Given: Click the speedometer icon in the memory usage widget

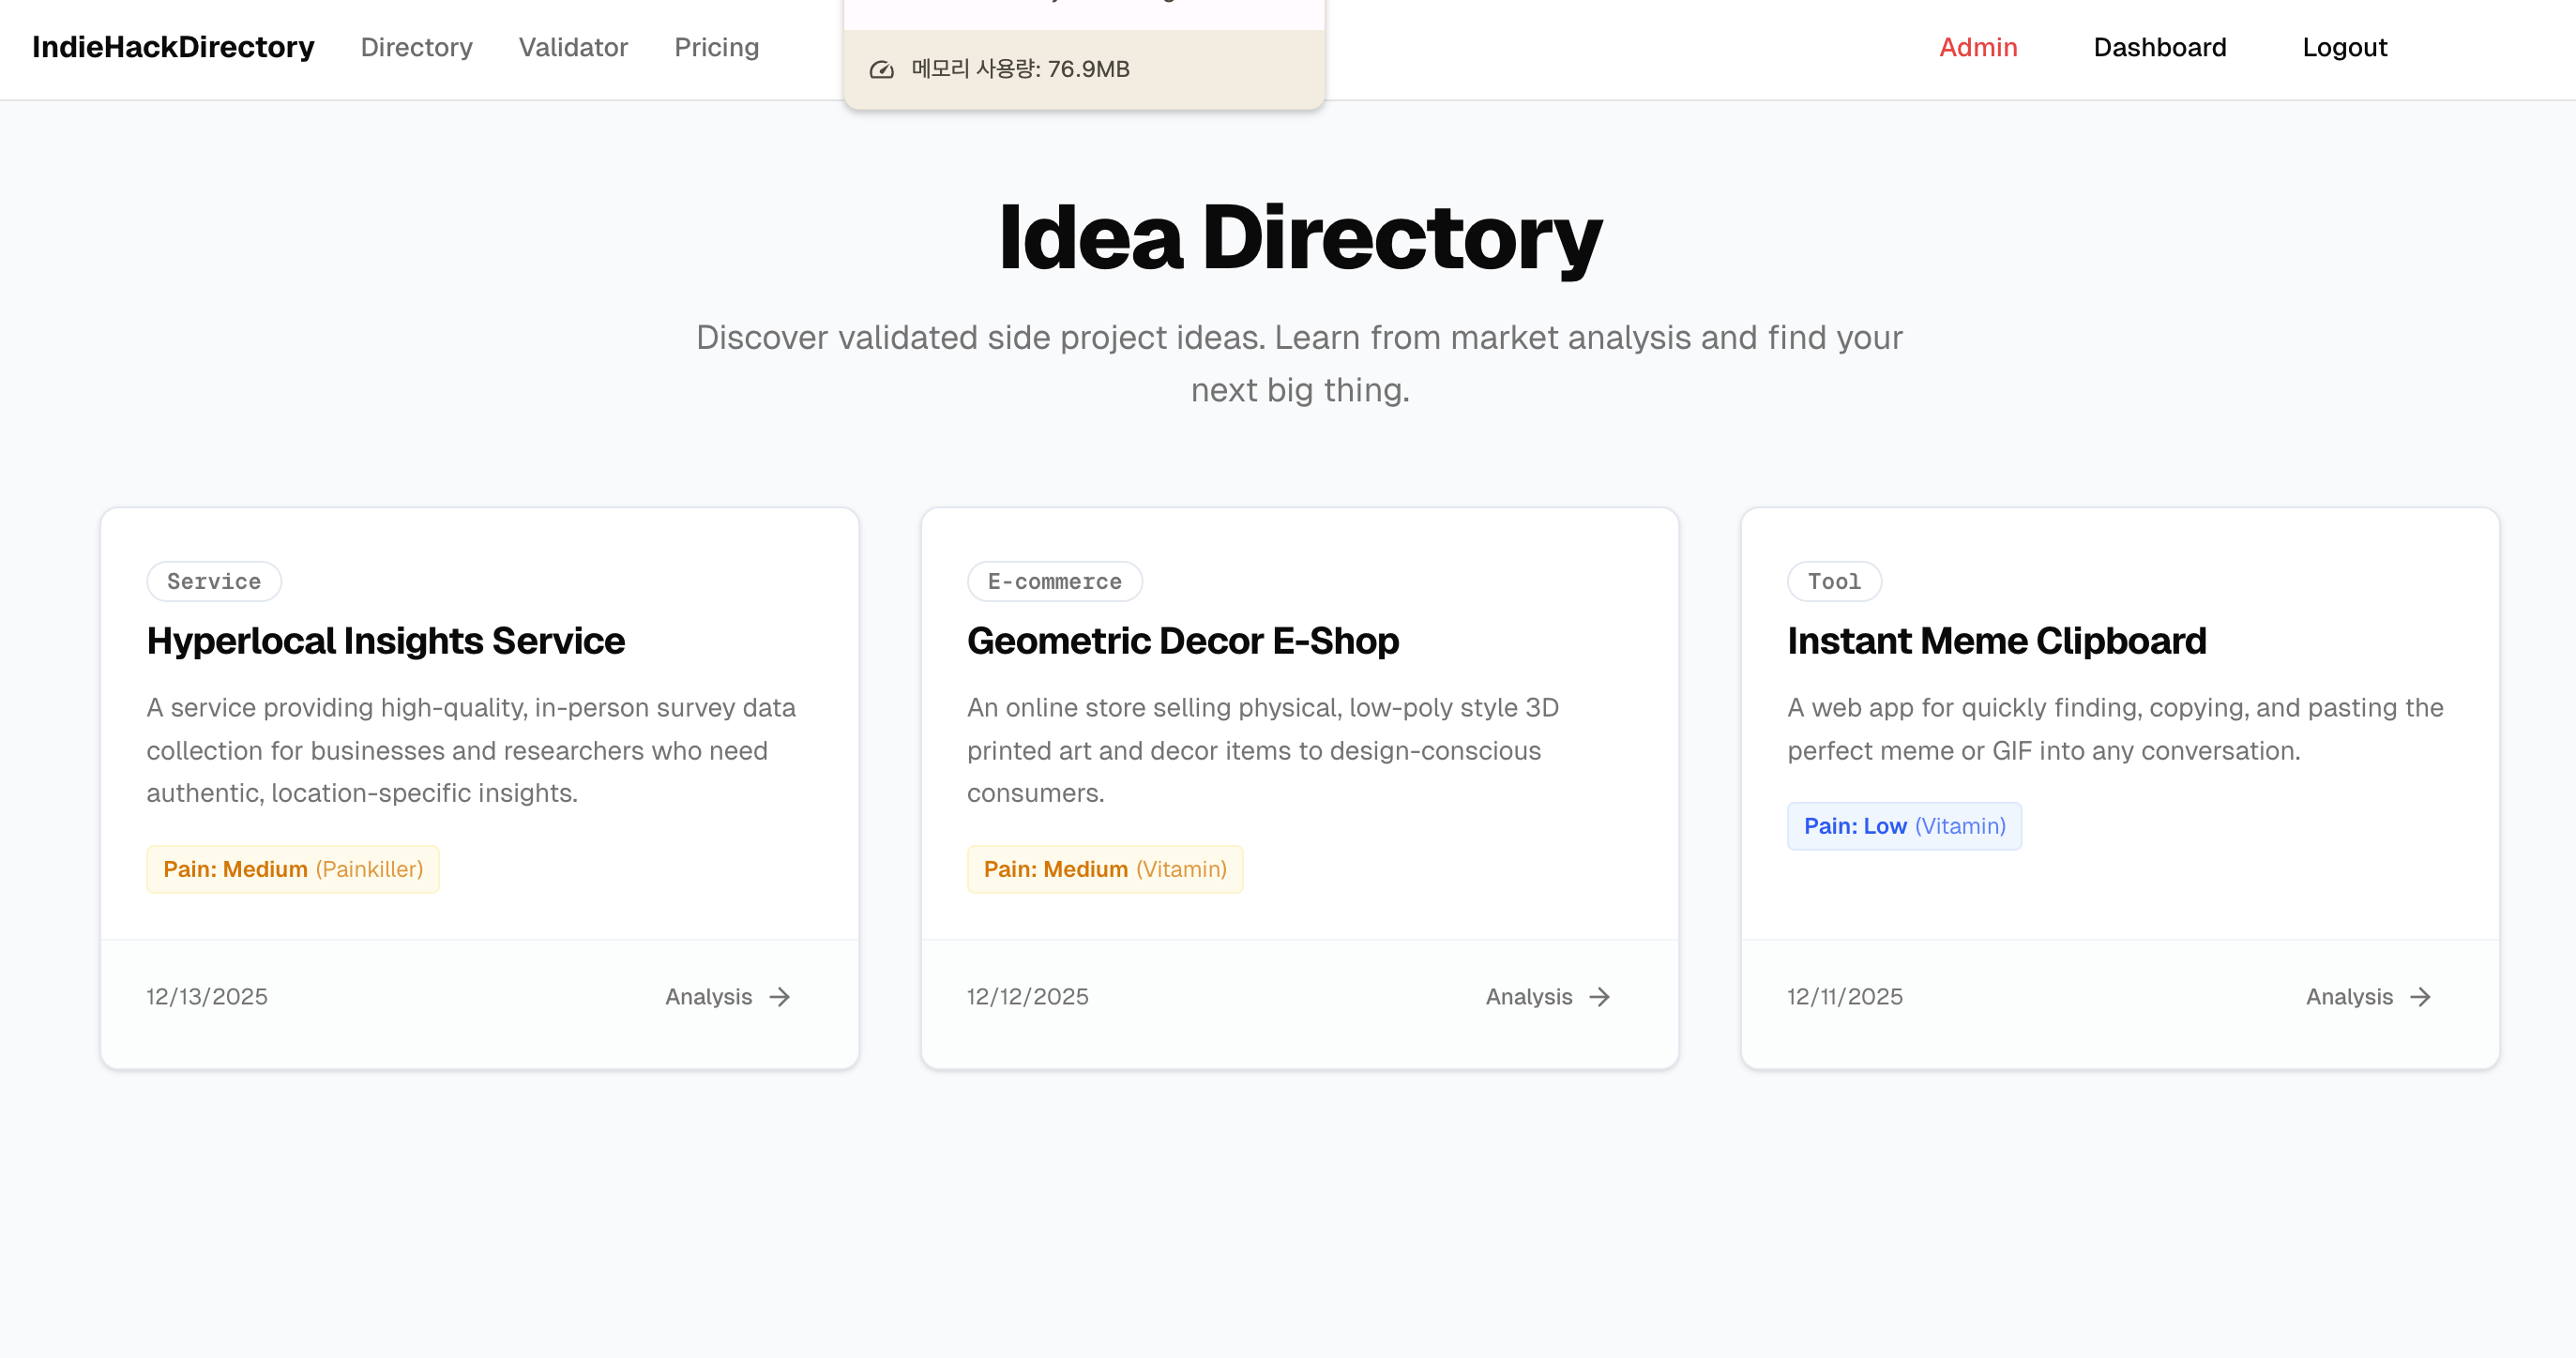Looking at the screenshot, I should pos(881,69).
